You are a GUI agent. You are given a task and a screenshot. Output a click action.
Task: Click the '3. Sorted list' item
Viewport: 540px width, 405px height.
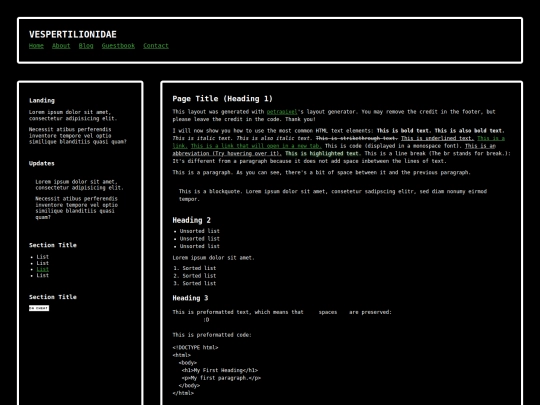pos(195,283)
